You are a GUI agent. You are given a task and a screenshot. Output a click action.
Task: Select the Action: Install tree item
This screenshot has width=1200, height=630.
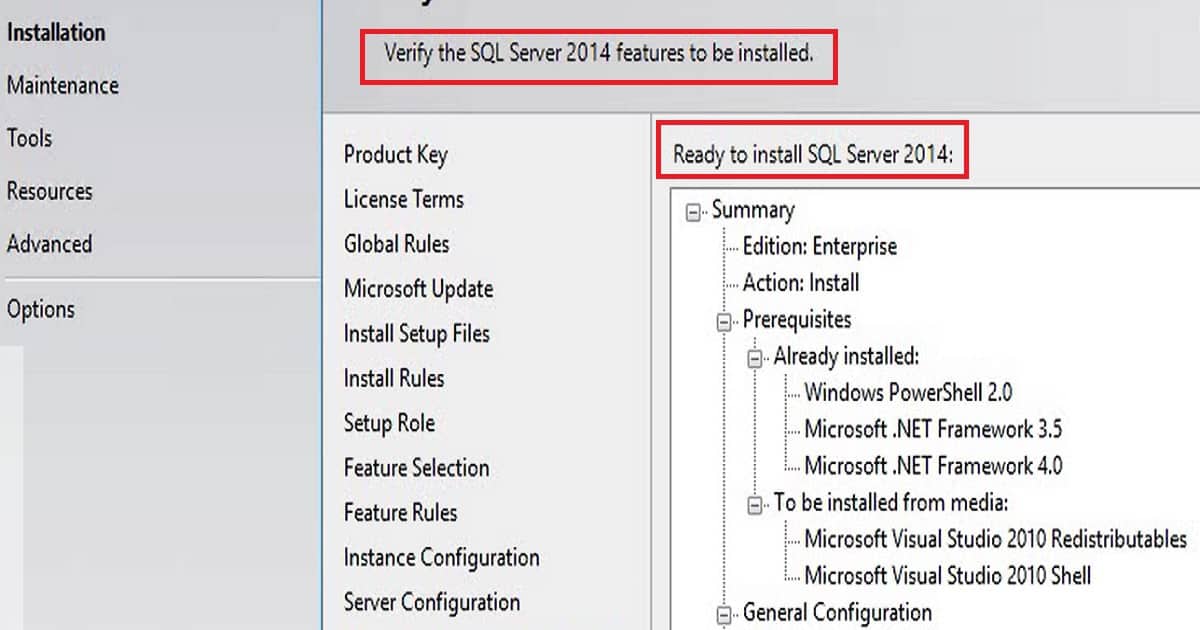[x=801, y=283]
